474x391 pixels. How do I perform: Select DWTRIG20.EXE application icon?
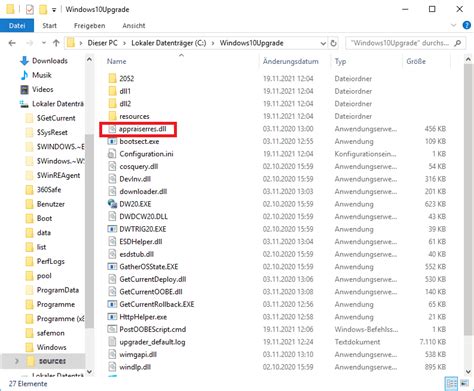pyautogui.click(x=112, y=229)
